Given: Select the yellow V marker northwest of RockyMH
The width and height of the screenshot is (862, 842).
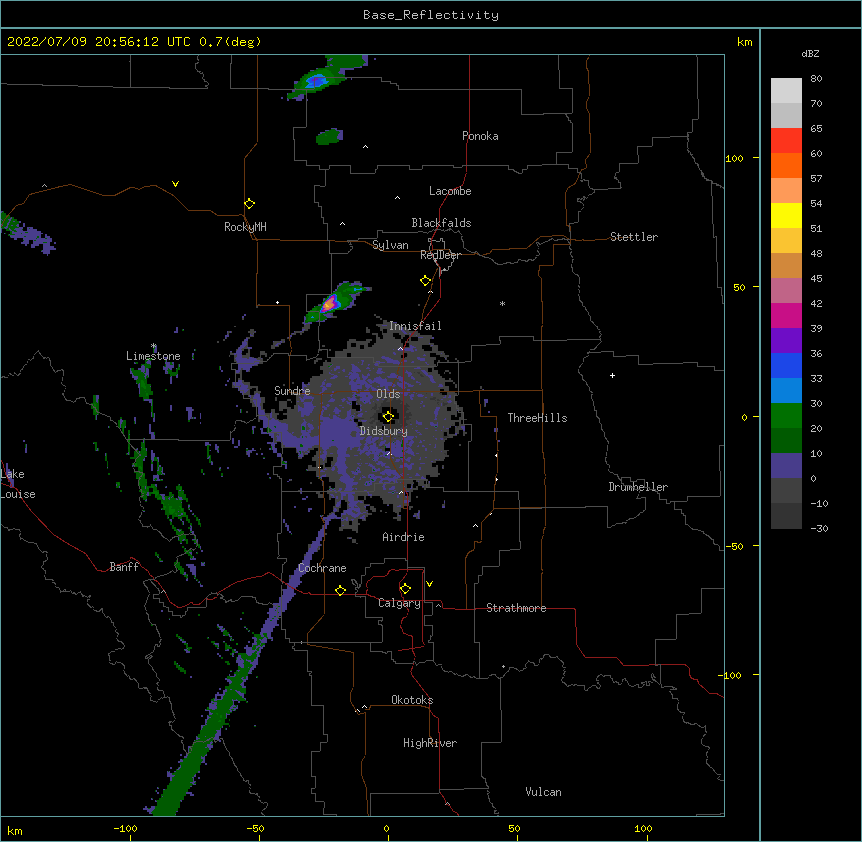Looking at the screenshot, I should (175, 184).
